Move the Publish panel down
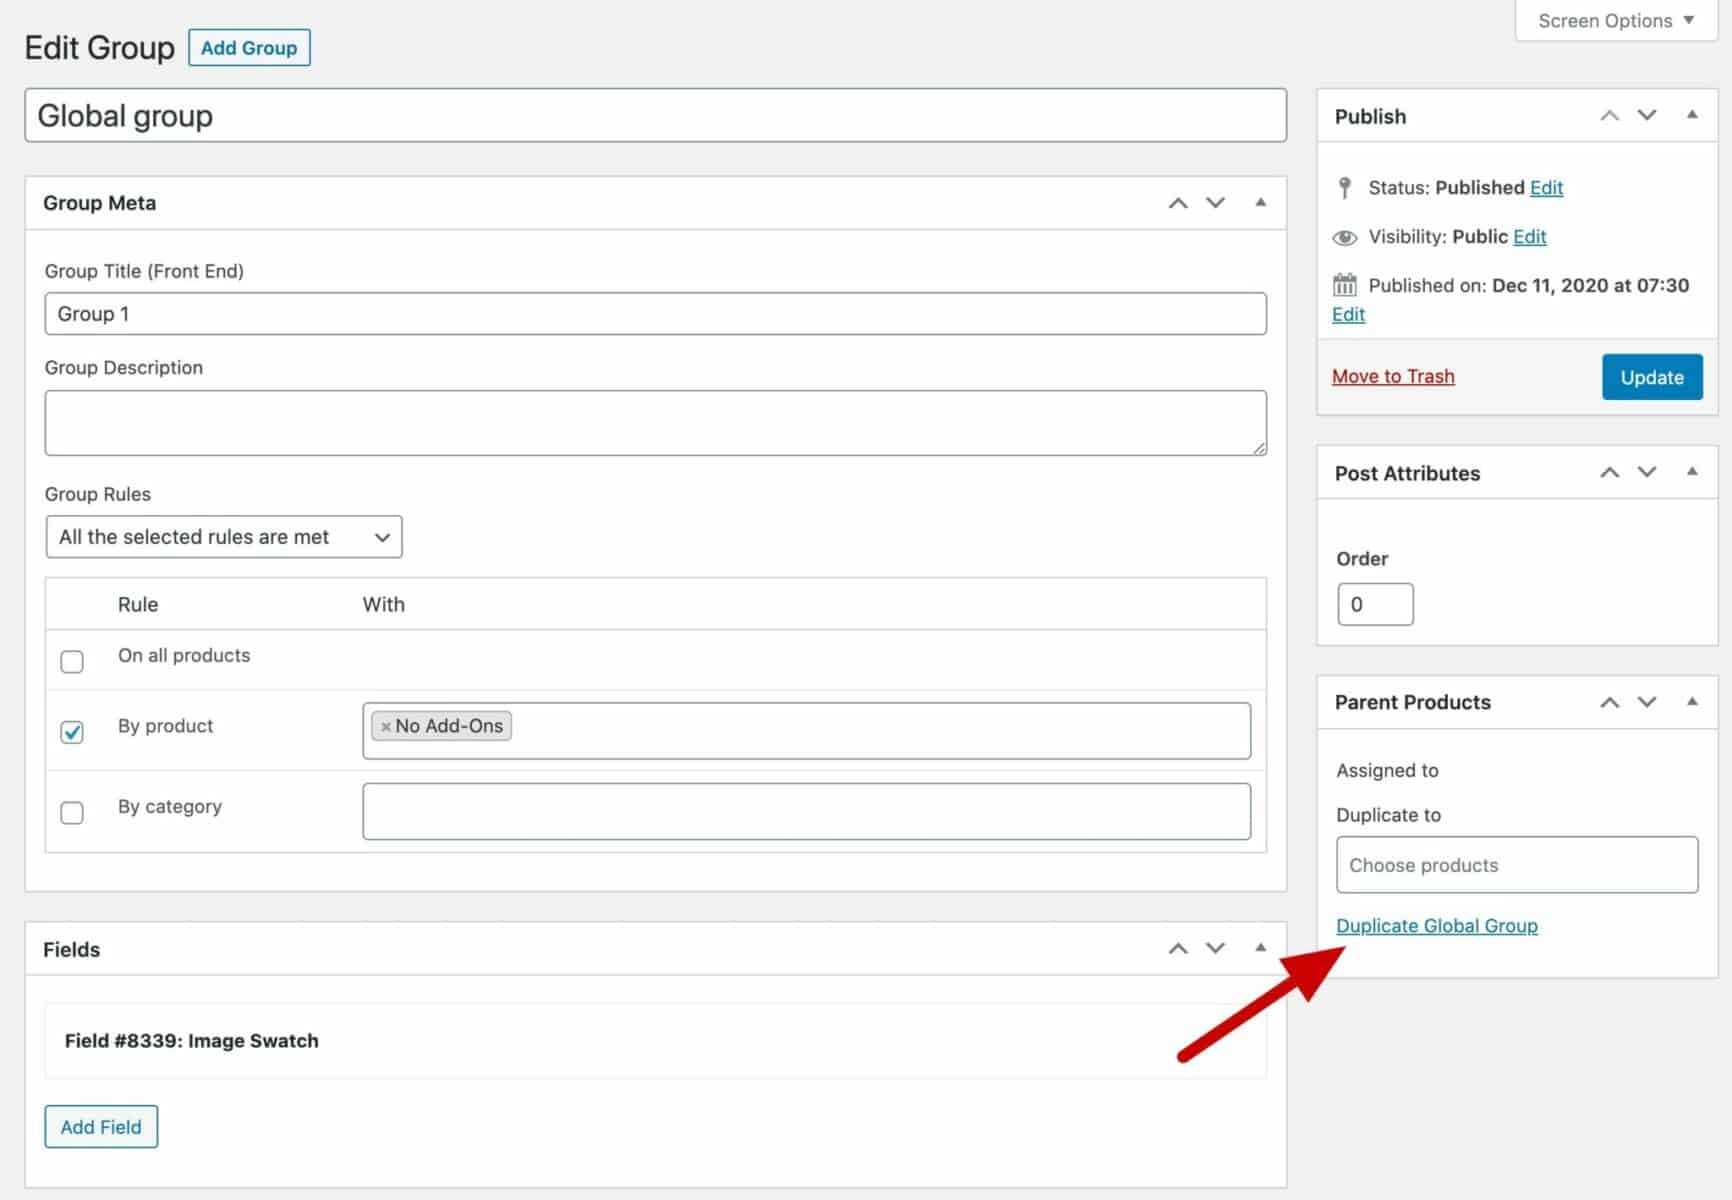The image size is (1732, 1200). point(1646,115)
